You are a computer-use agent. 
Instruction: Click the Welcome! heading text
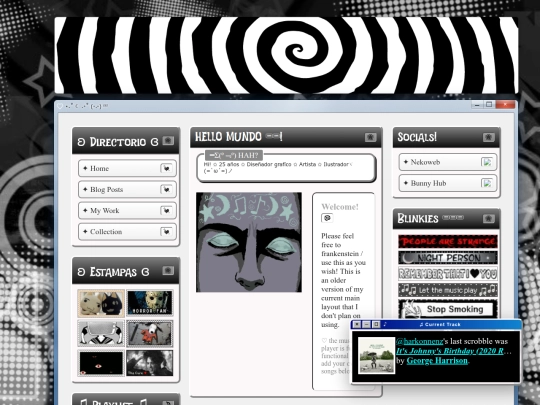(340, 207)
